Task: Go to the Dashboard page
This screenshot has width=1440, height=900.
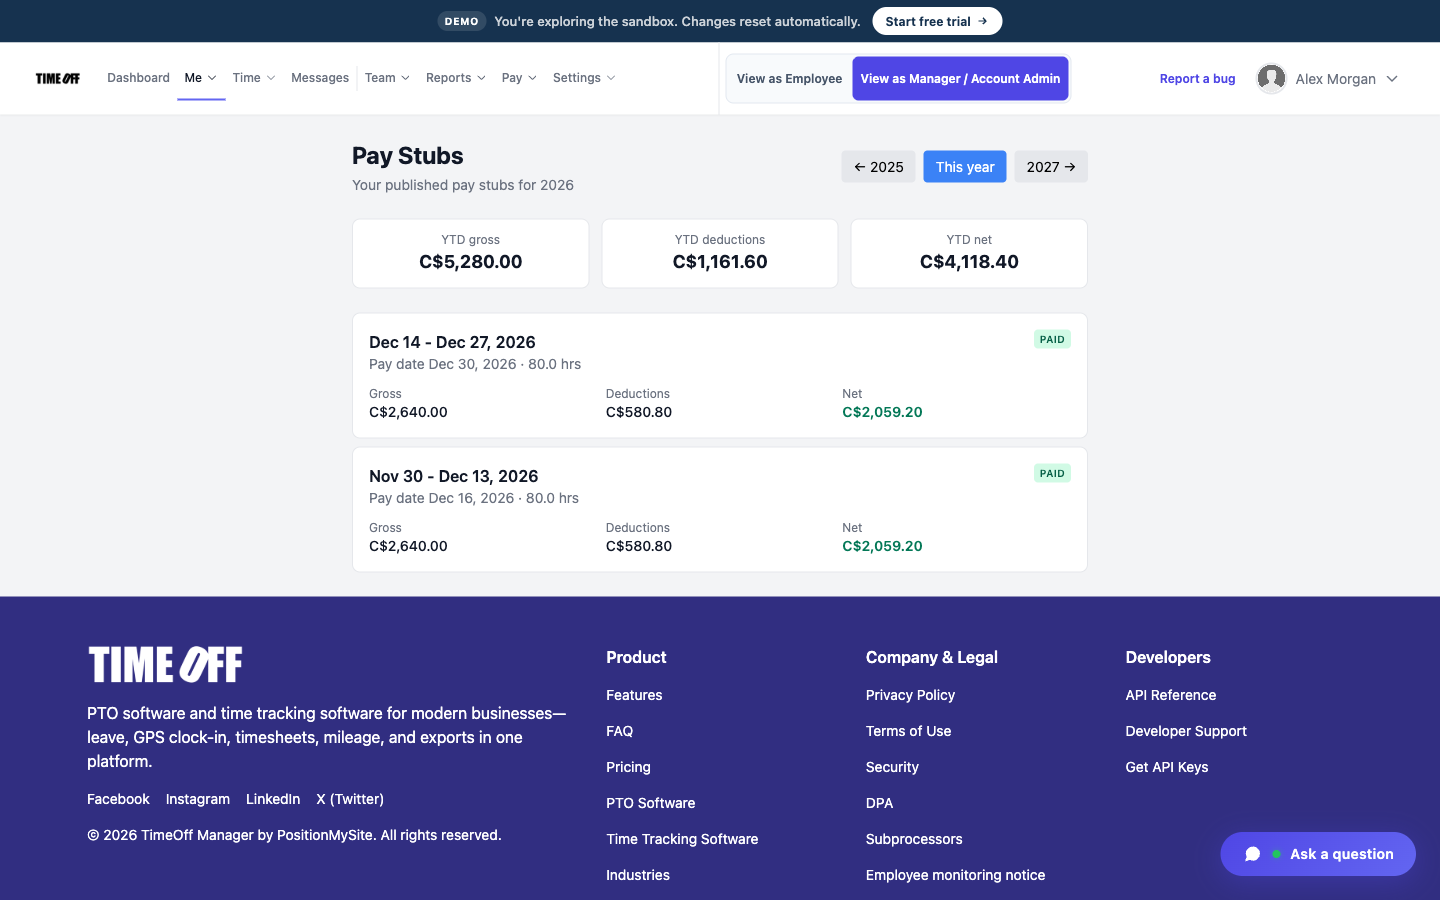Action: [138, 78]
